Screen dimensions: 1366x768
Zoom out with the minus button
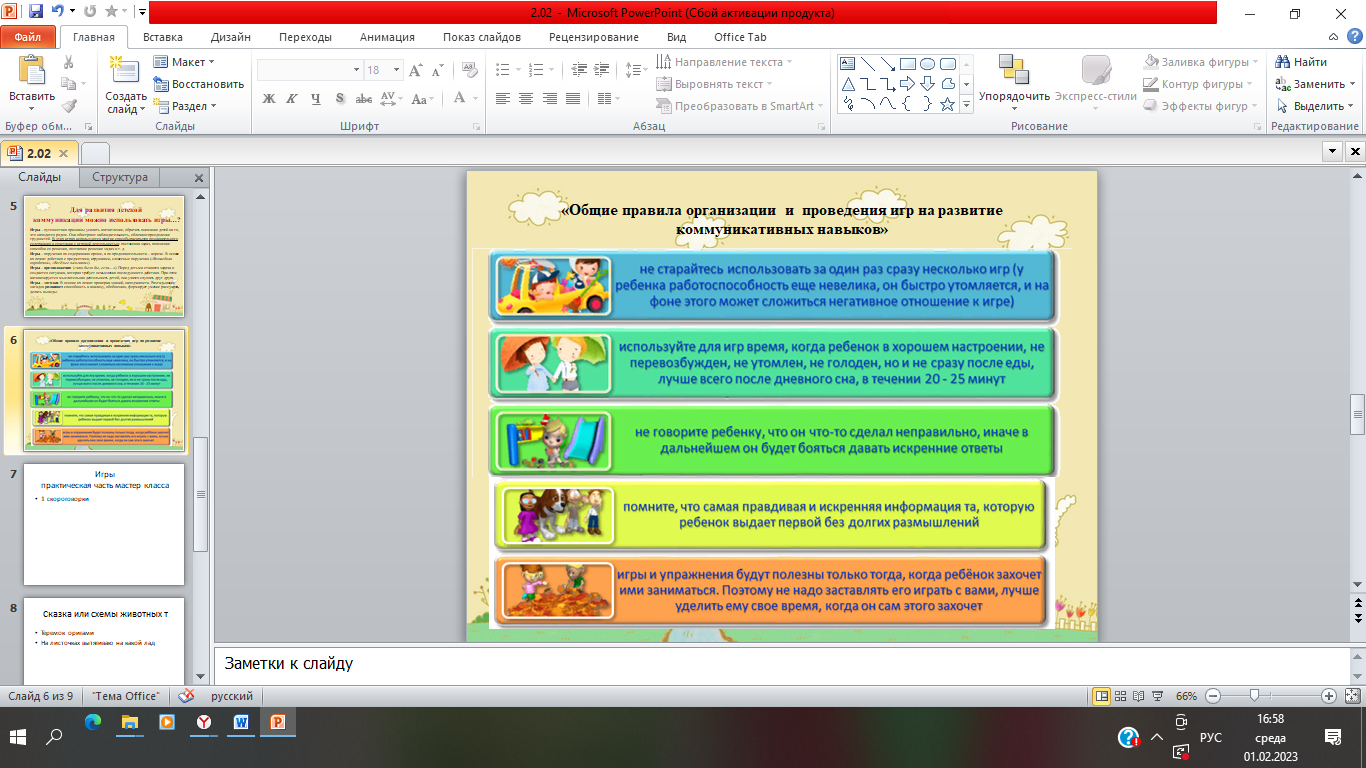pyautogui.click(x=1213, y=696)
